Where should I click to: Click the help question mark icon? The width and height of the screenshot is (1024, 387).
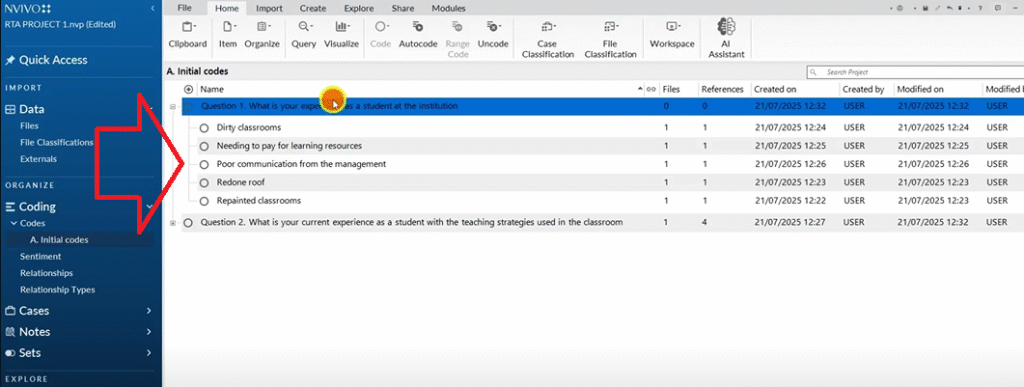(x=980, y=8)
